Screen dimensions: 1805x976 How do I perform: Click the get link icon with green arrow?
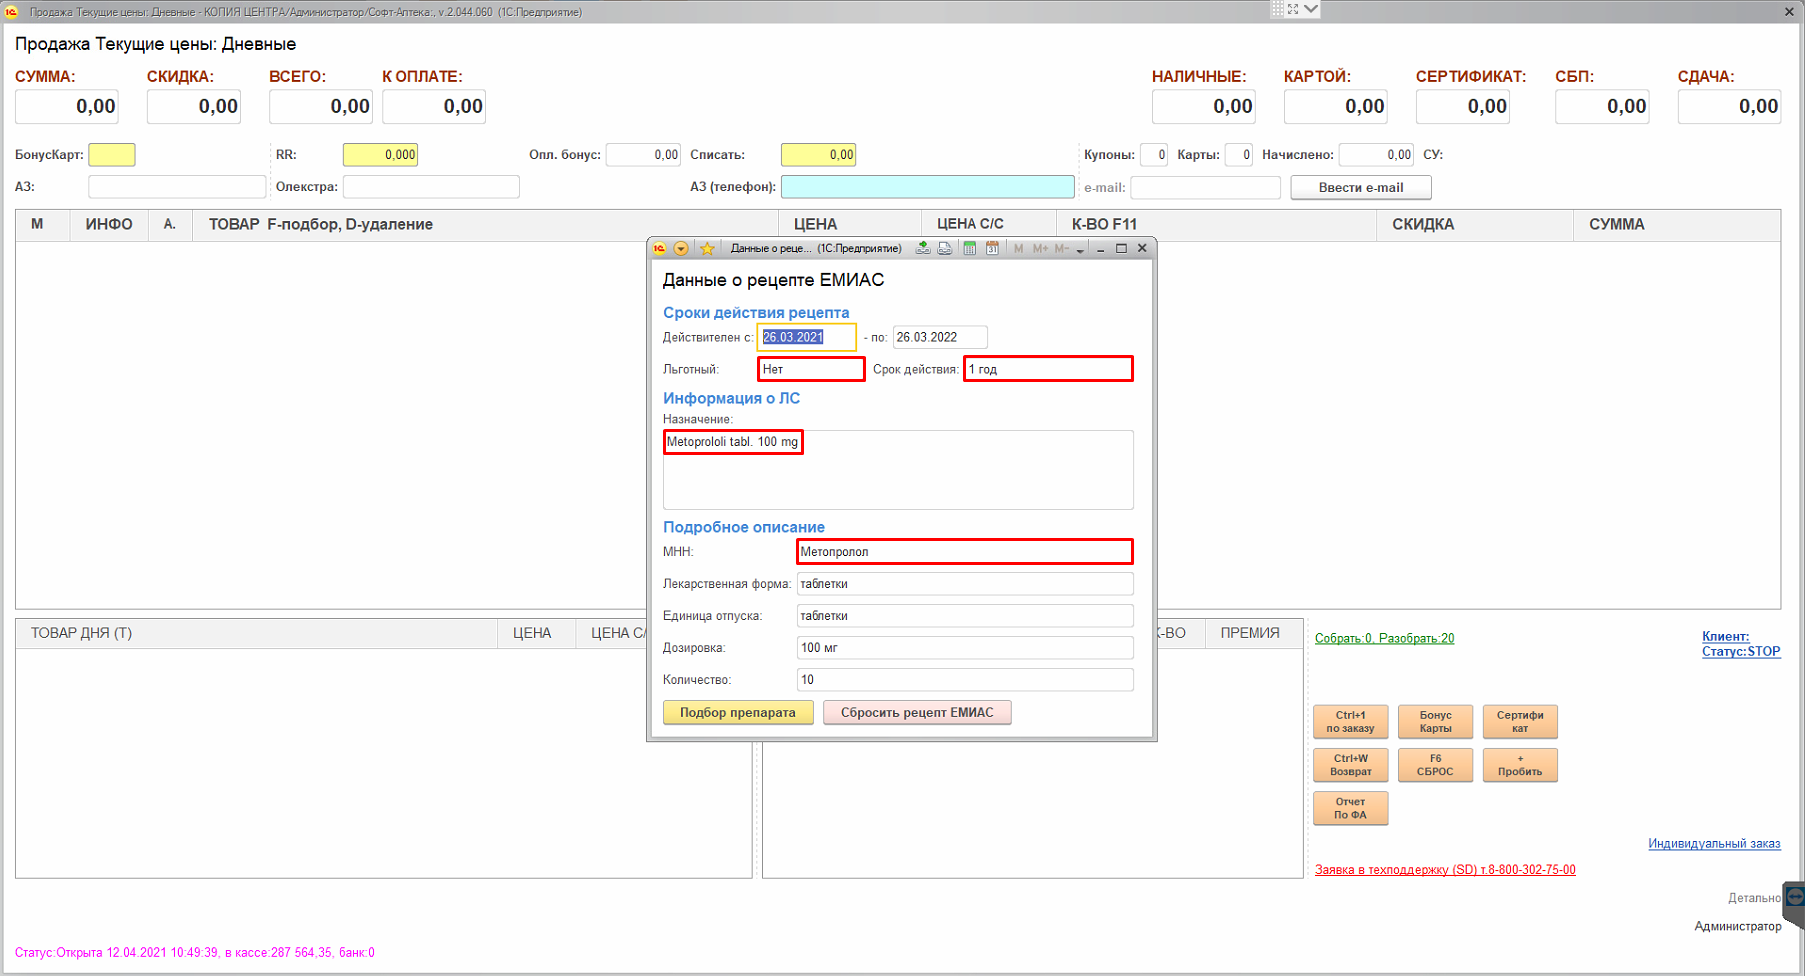(922, 249)
